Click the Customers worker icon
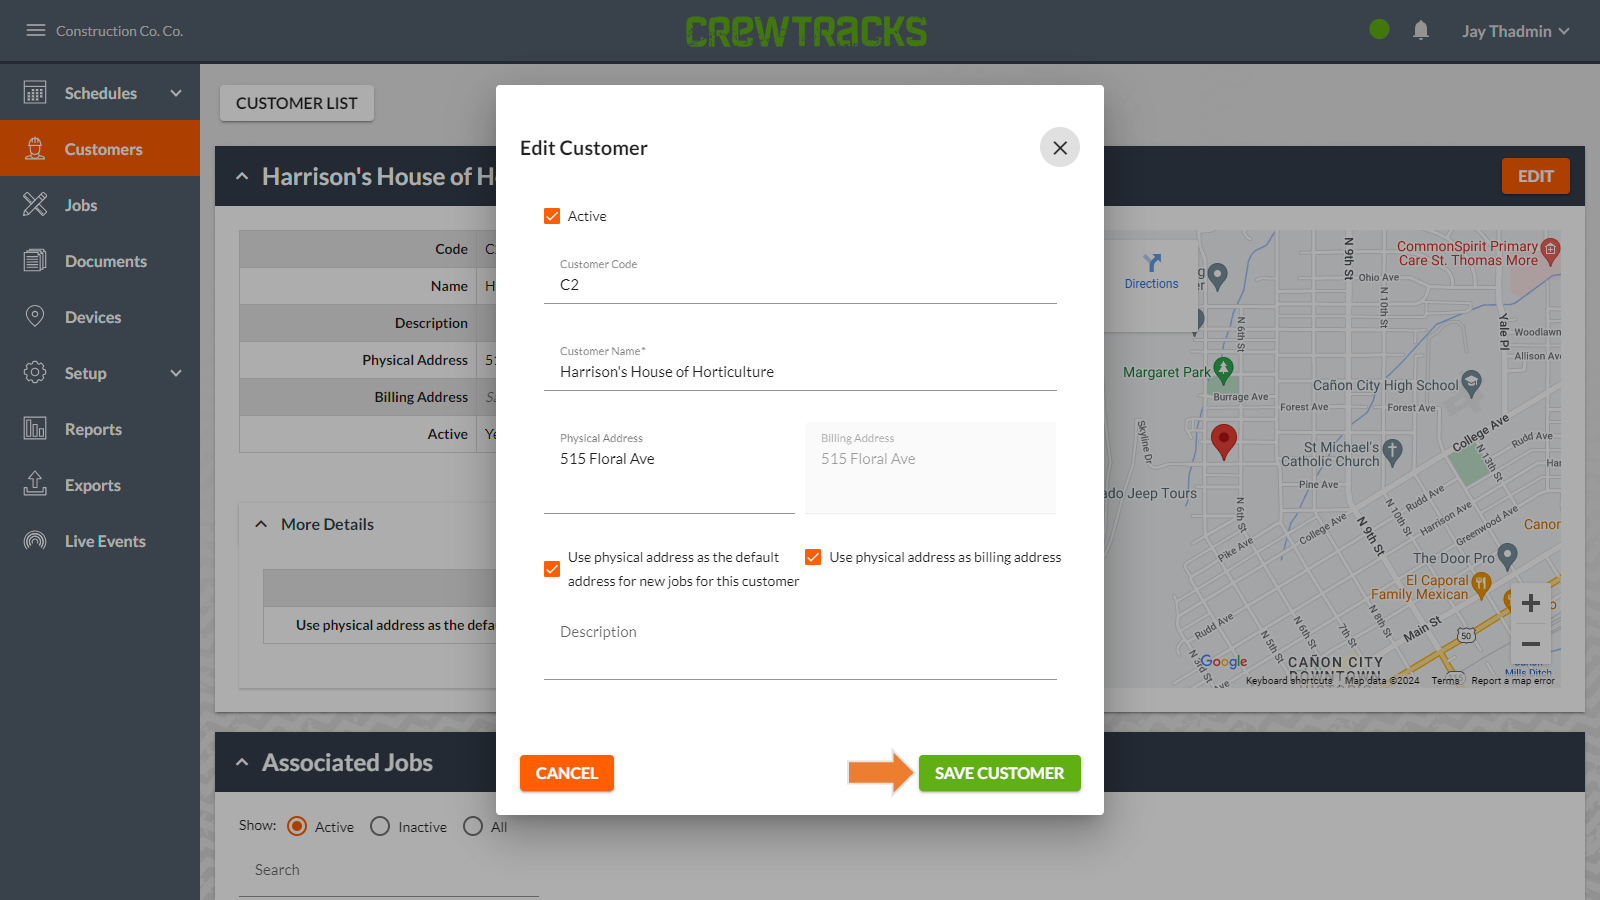 point(35,149)
